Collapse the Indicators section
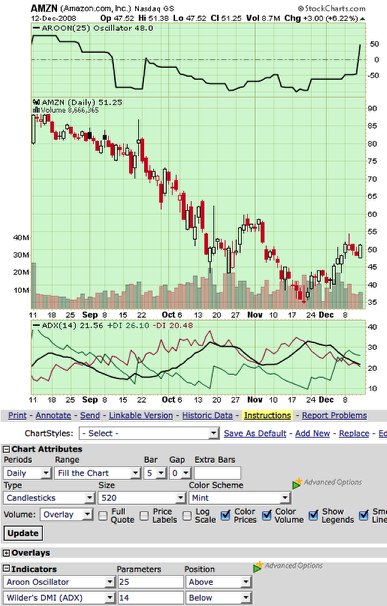This screenshot has width=387, height=606. (x=6, y=569)
